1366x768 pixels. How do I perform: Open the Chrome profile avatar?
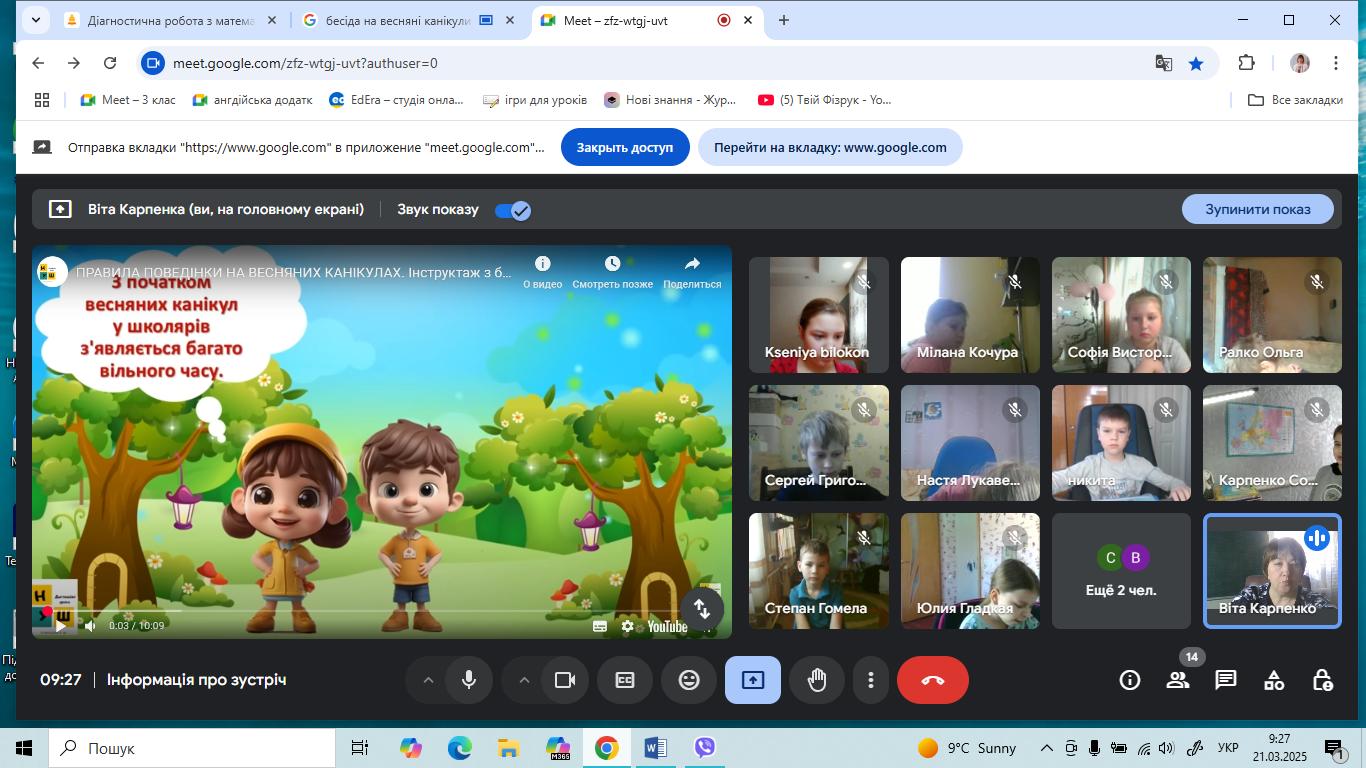[x=1300, y=63]
